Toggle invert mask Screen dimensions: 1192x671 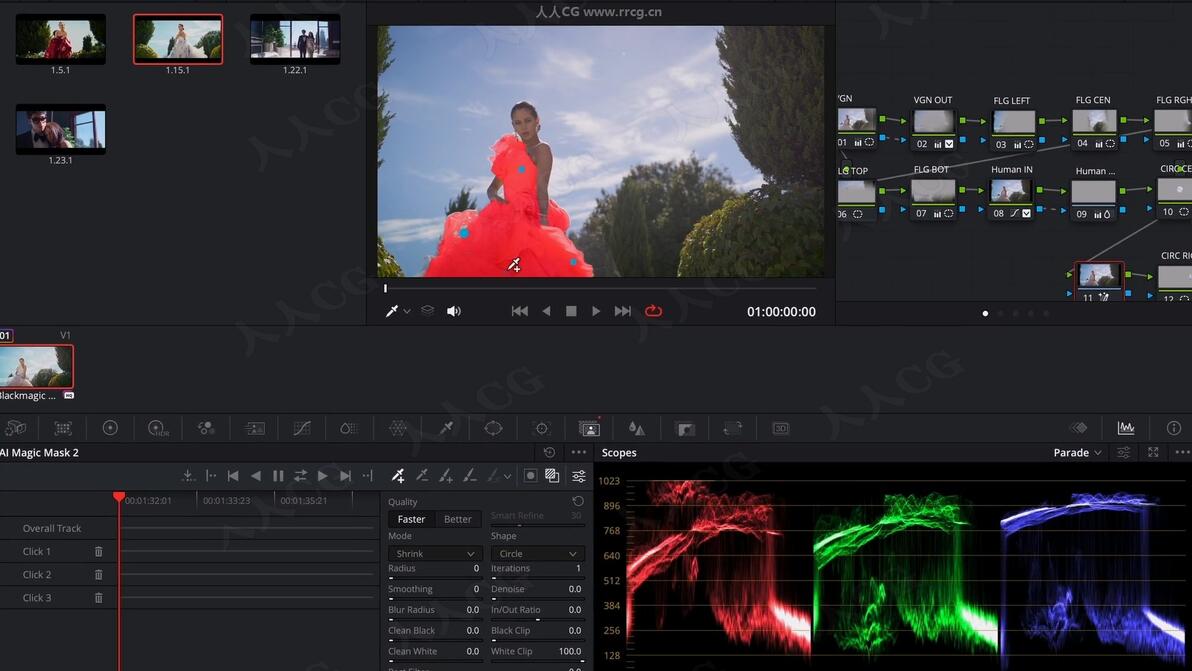[531, 476]
